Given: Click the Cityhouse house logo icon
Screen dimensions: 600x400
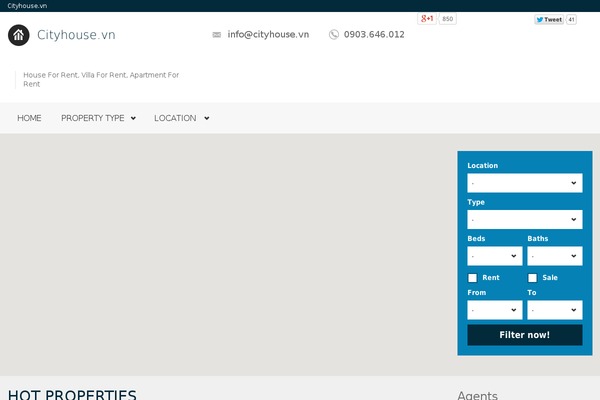Looking at the screenshot, I should [18, 35].
